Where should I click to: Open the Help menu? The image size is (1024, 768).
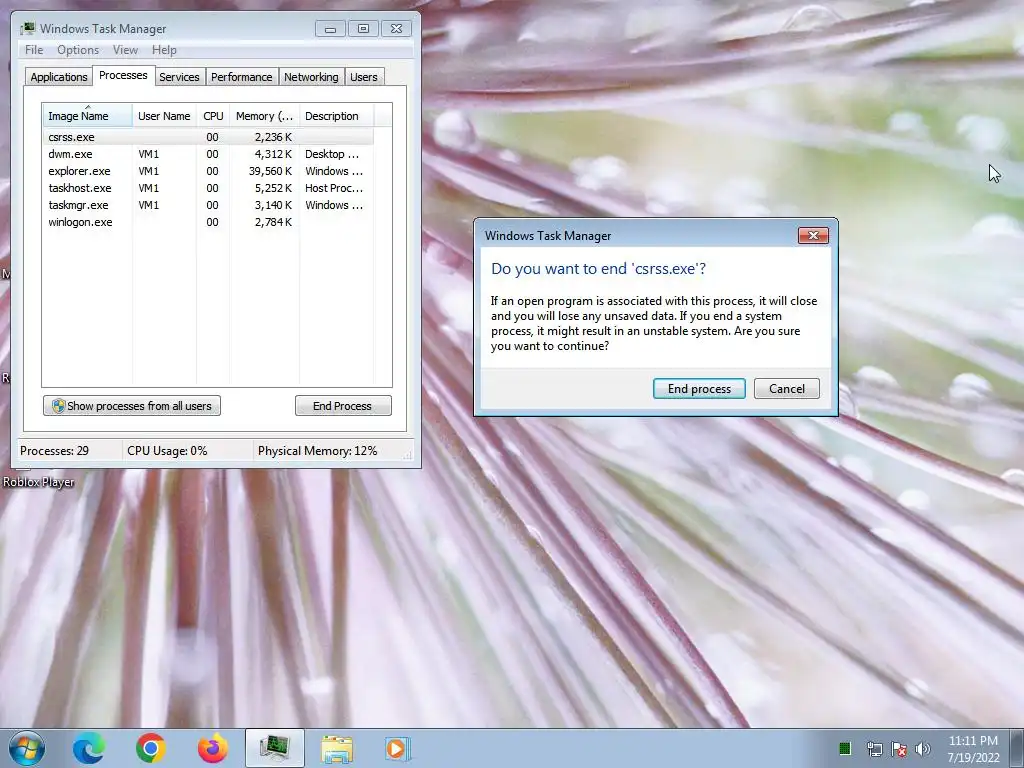pyautogui.click(x=164, y=50)
